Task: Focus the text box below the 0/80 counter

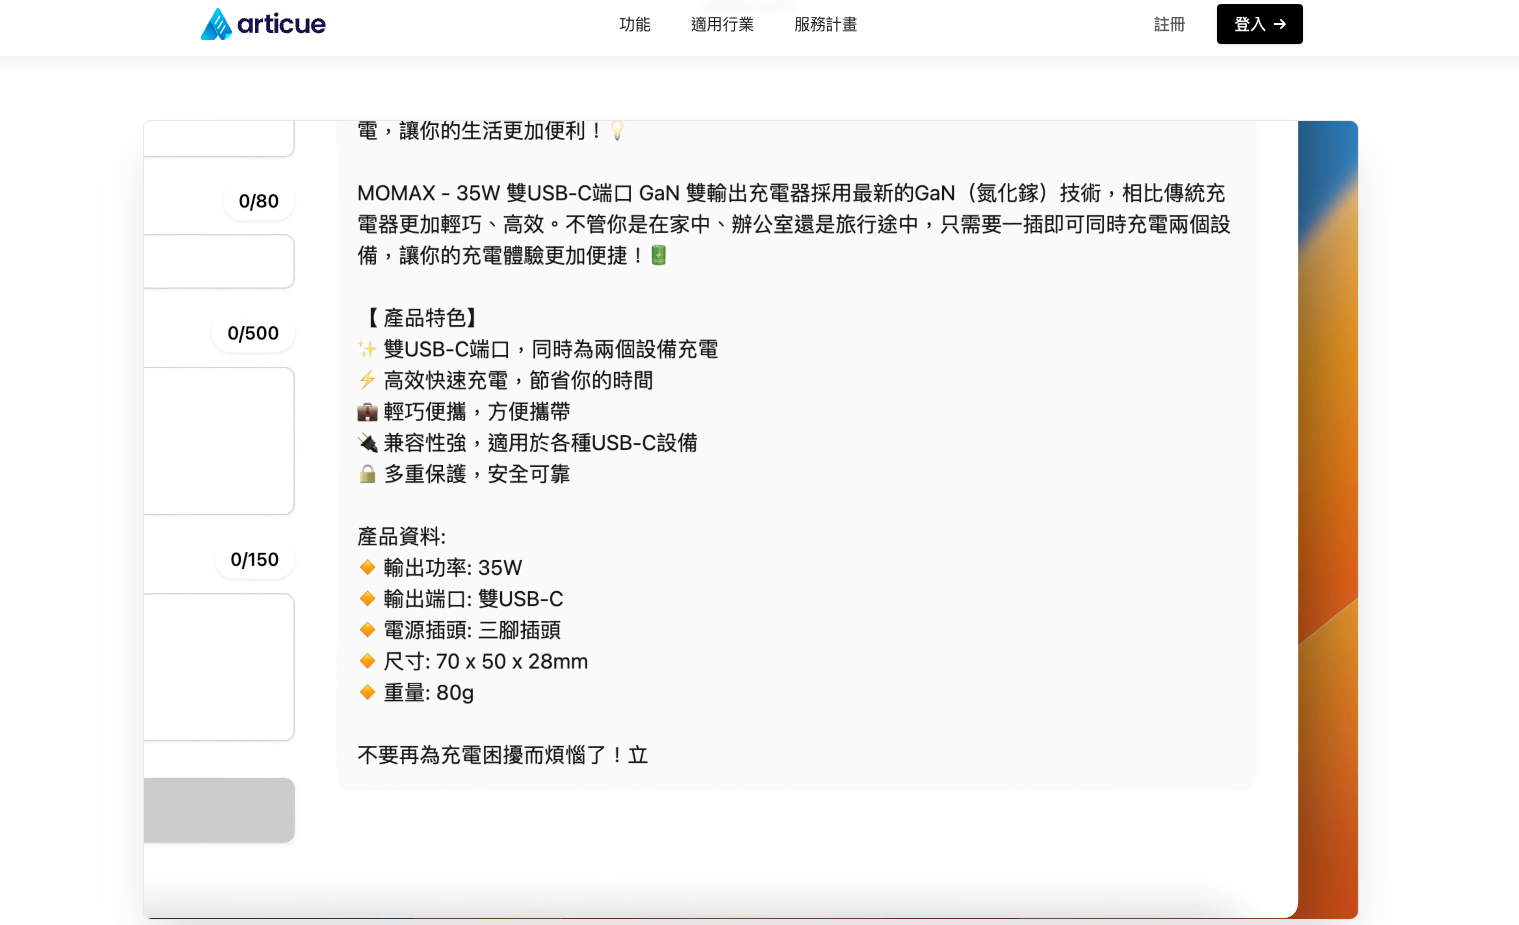Action: point(219,261)
